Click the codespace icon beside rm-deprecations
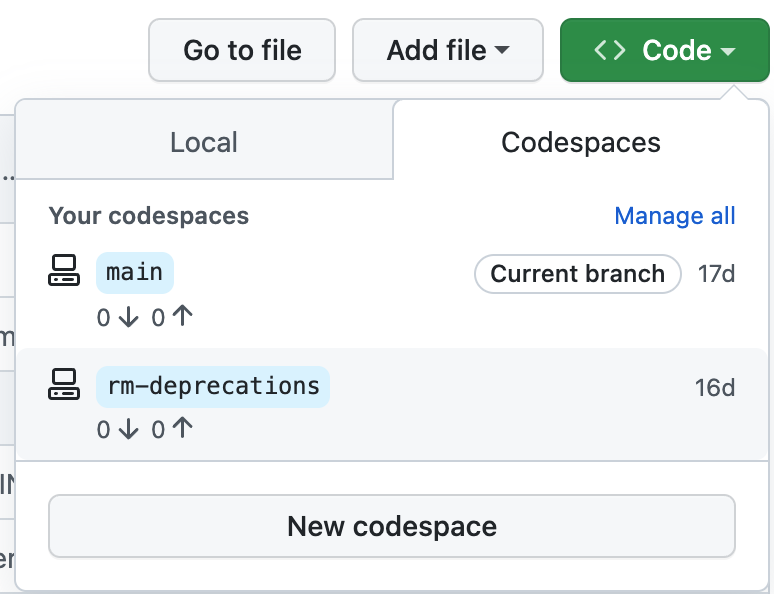This screenshot has height=594, width=774. [64, 384]
